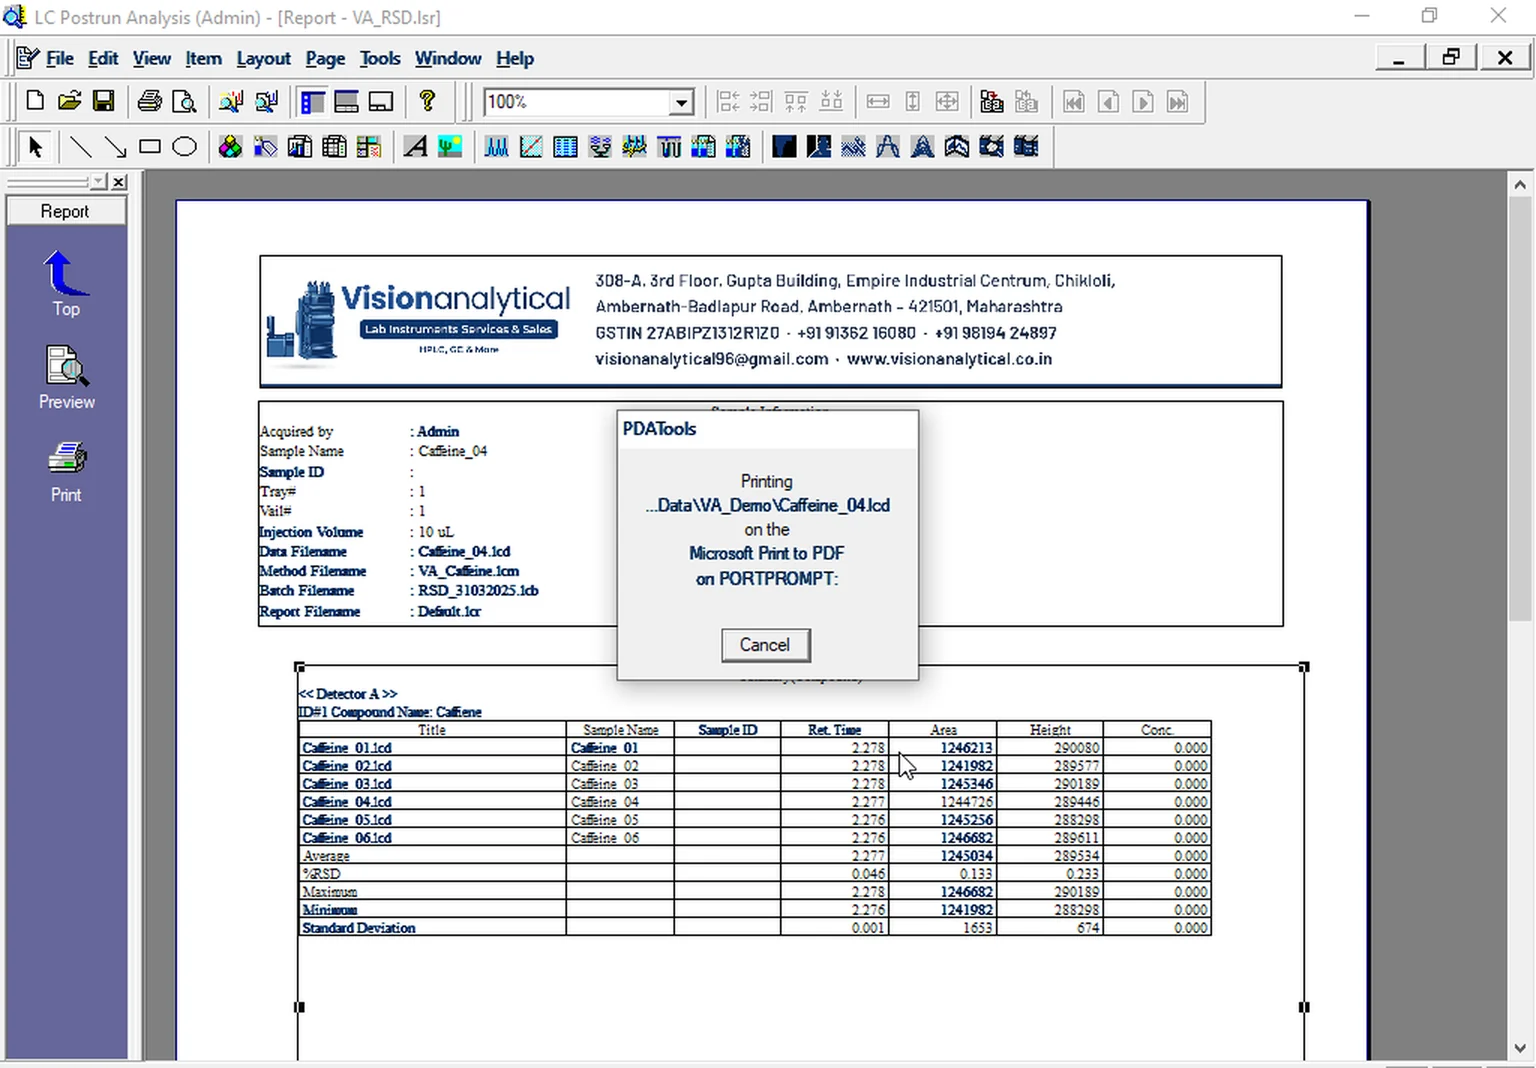1536x1068 pixels.
Task: Select the rectangle shape tool
Action: [x=150, y=147]
